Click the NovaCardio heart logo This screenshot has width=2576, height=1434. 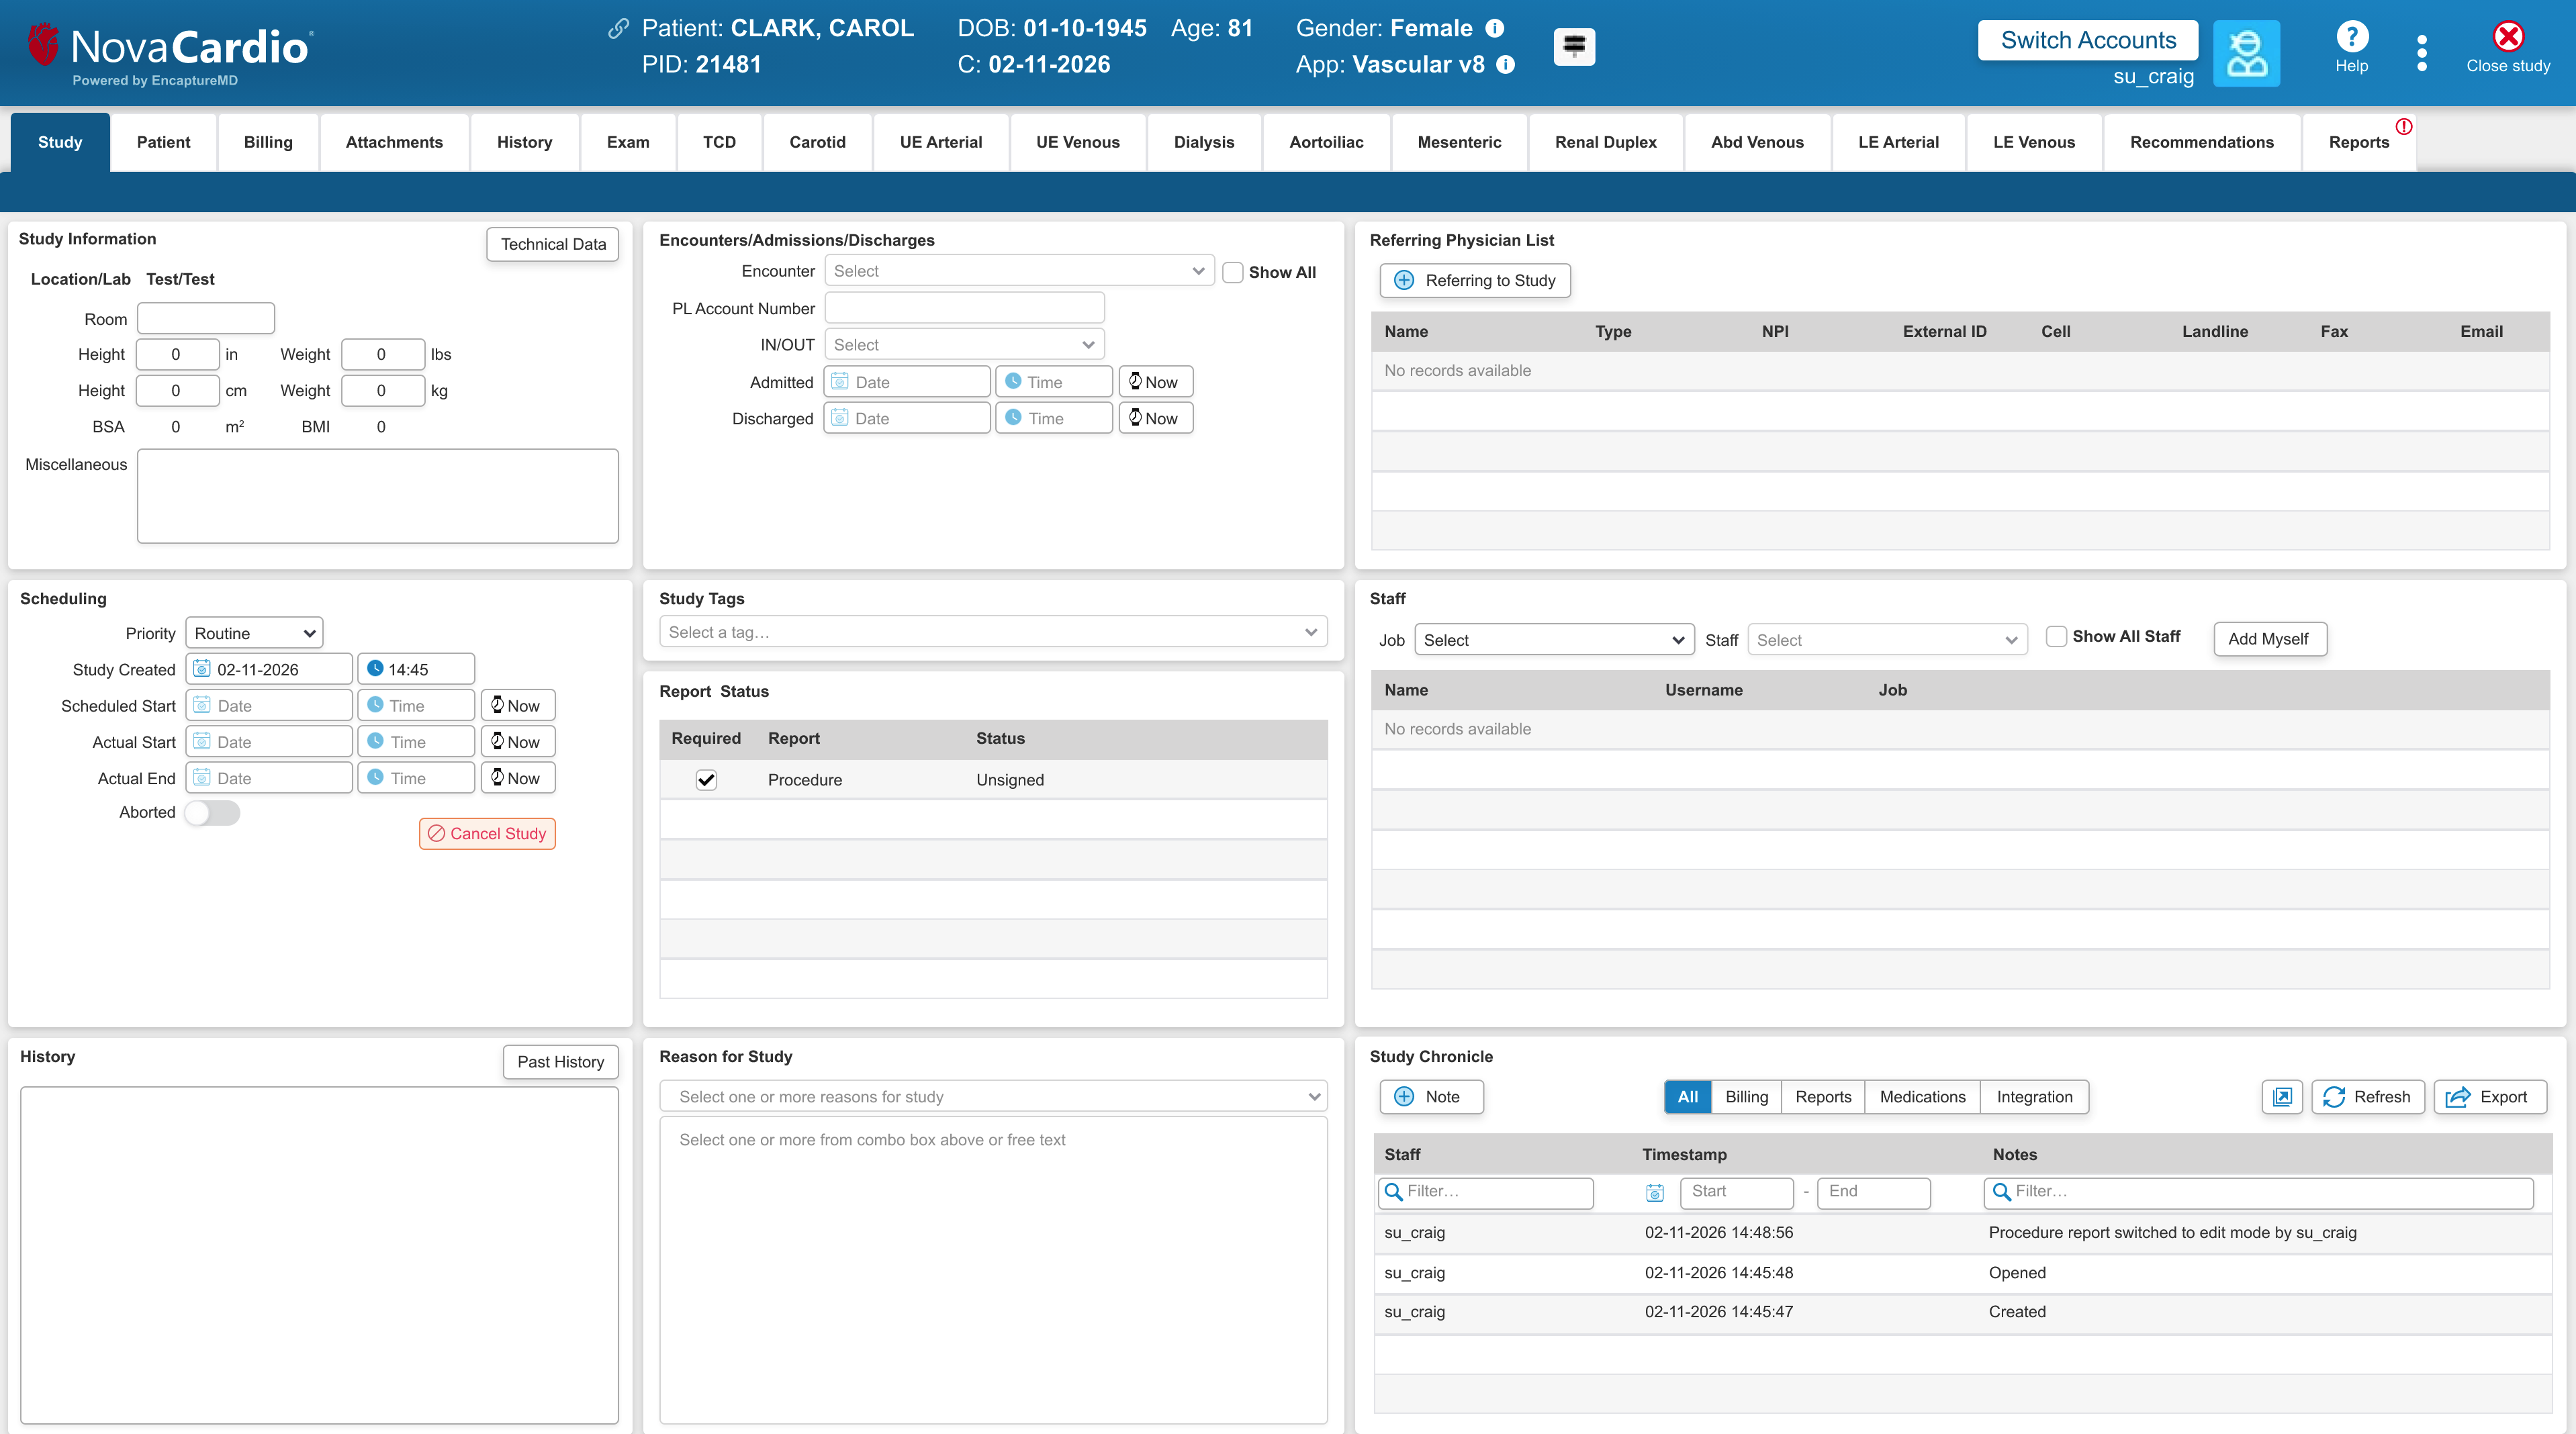(x=43, y=44)
